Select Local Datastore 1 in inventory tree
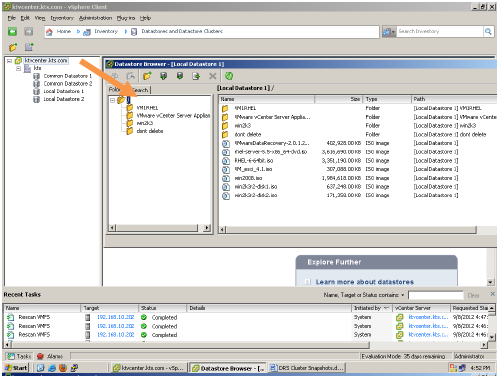Viewport: 497px width, 376px height. click(64, 91)
